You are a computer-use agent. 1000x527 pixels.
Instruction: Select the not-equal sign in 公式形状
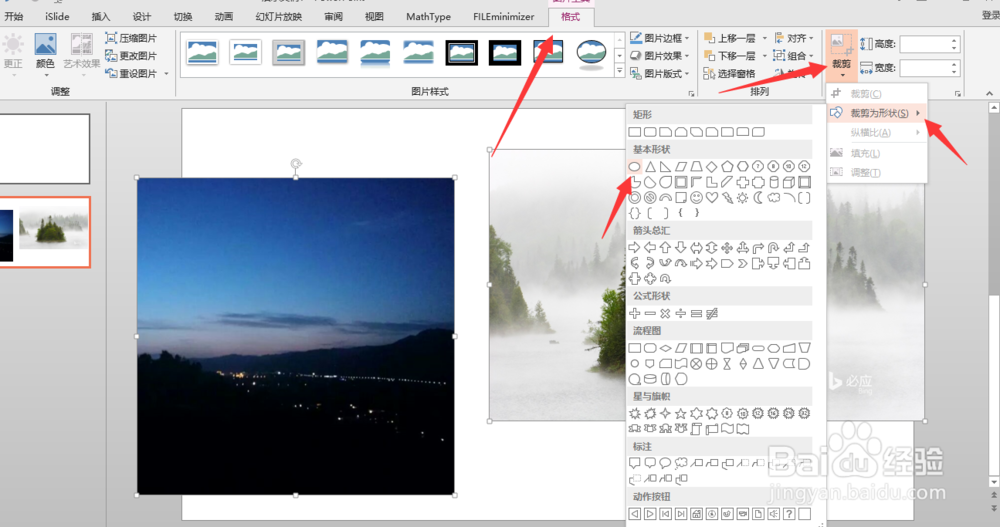pyautogui.click(x=712, y=313)
